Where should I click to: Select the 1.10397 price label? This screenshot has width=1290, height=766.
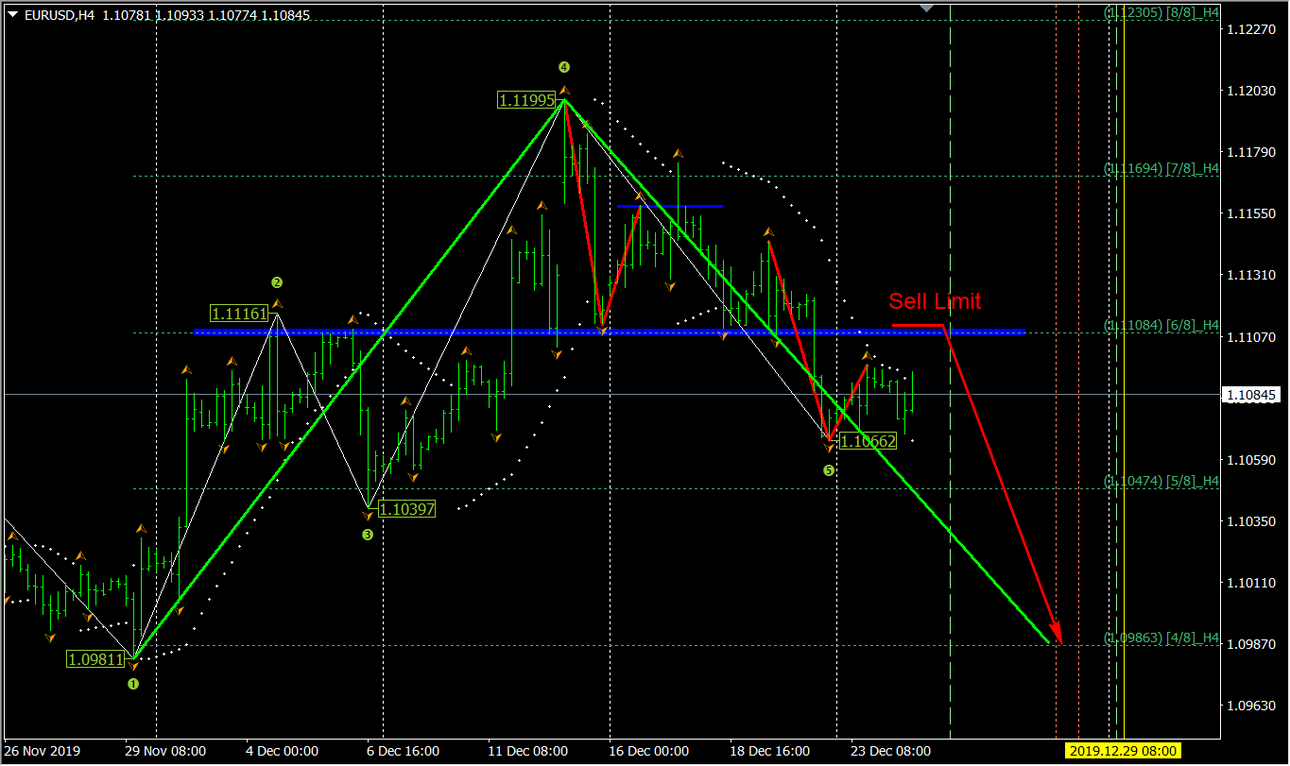click(x=407, y=509)
